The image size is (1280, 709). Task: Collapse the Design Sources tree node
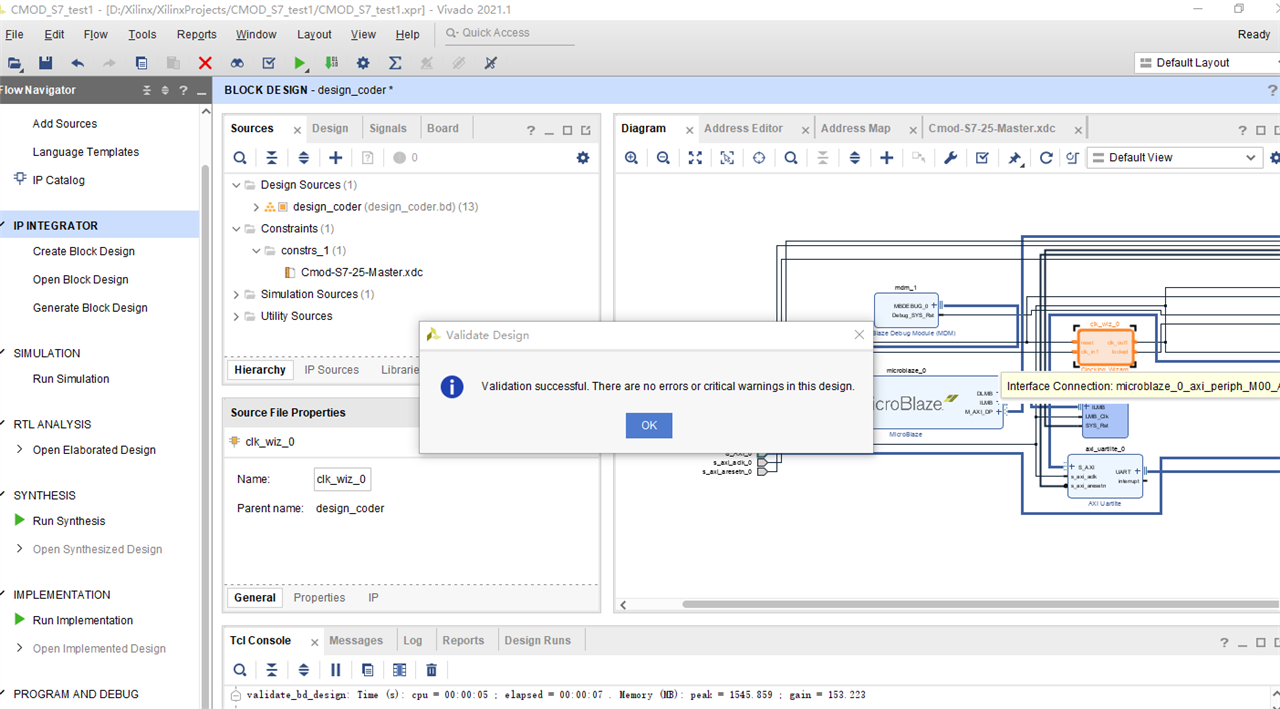[x=237, y=185]
